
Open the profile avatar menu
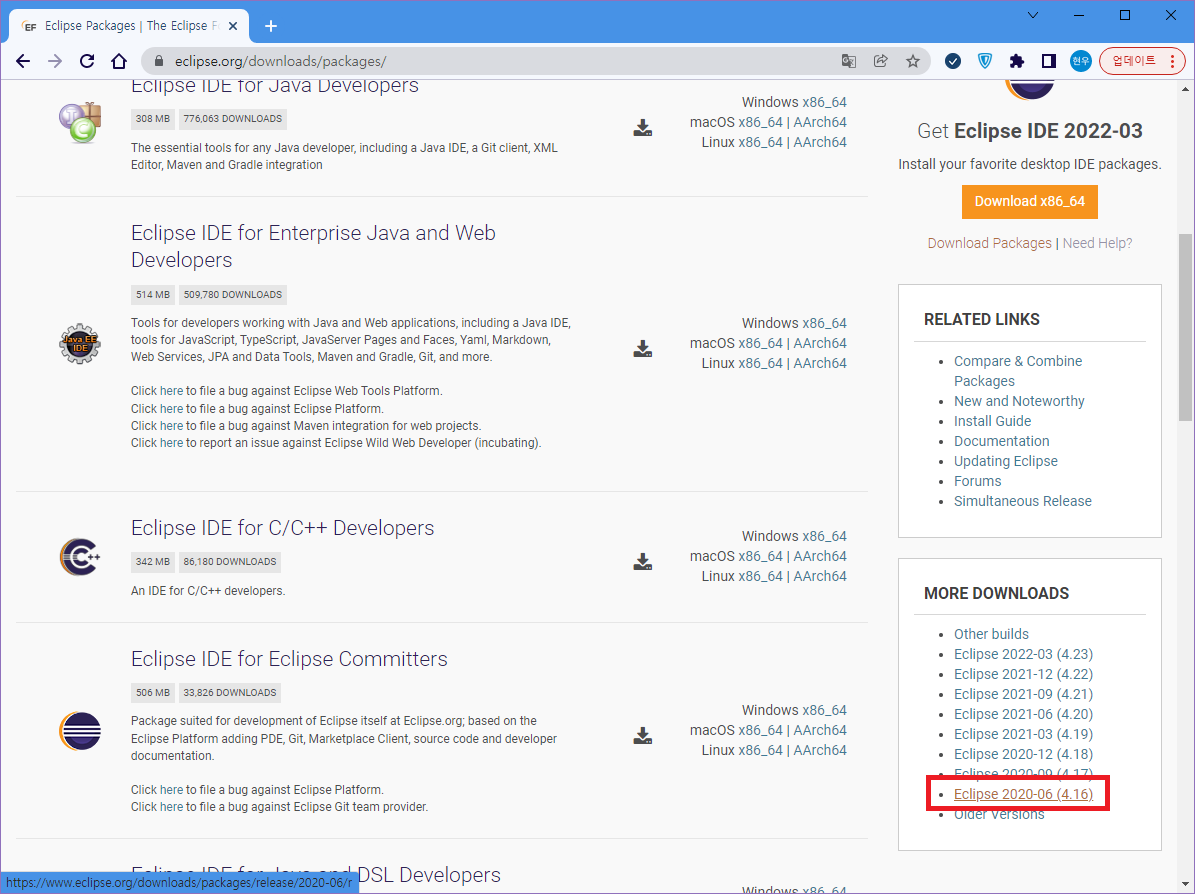[1081, 61]
